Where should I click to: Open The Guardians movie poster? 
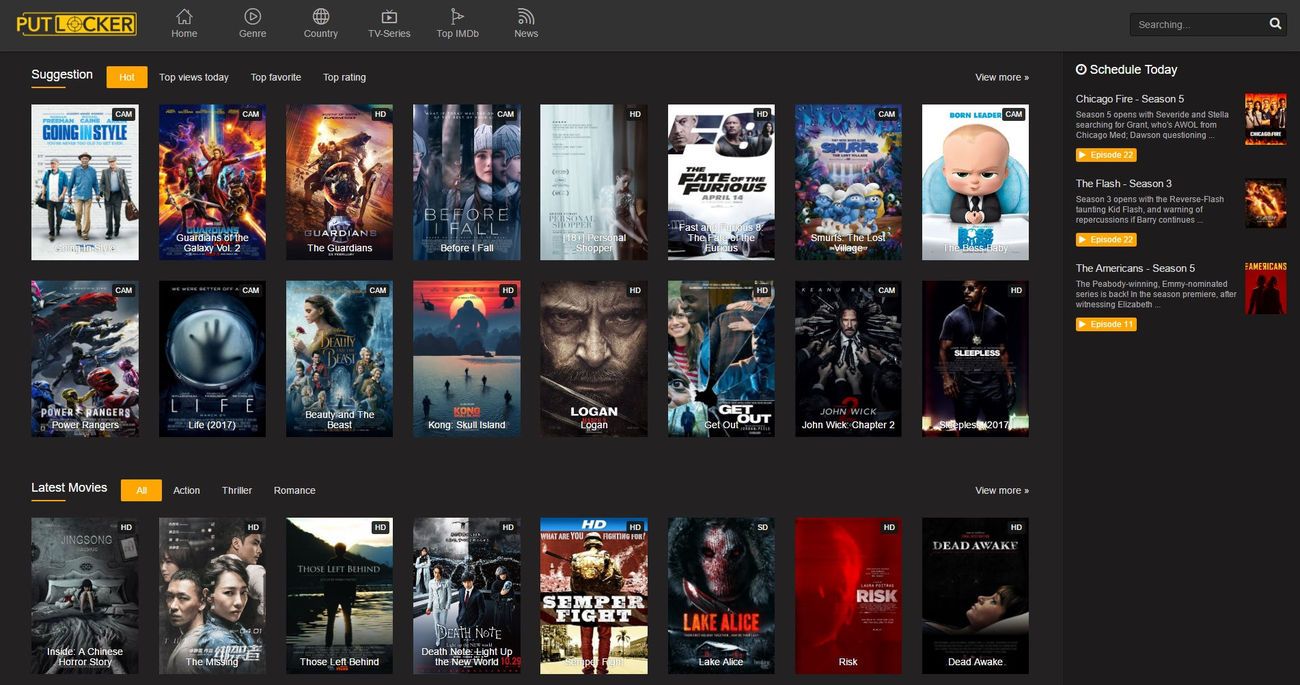[x=339, y=182]
